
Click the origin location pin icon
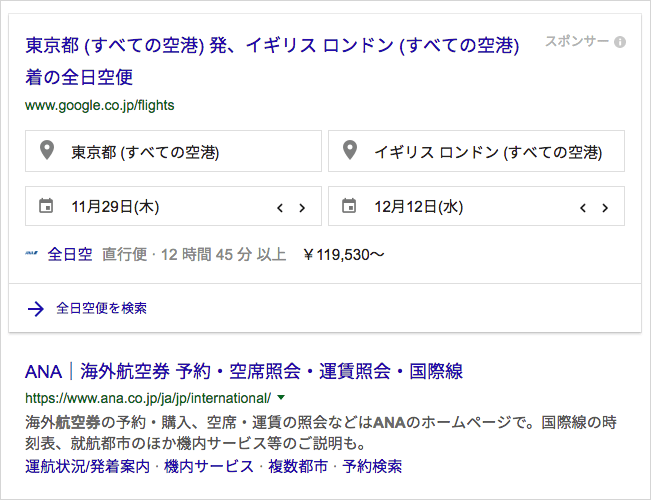point(47,150)
